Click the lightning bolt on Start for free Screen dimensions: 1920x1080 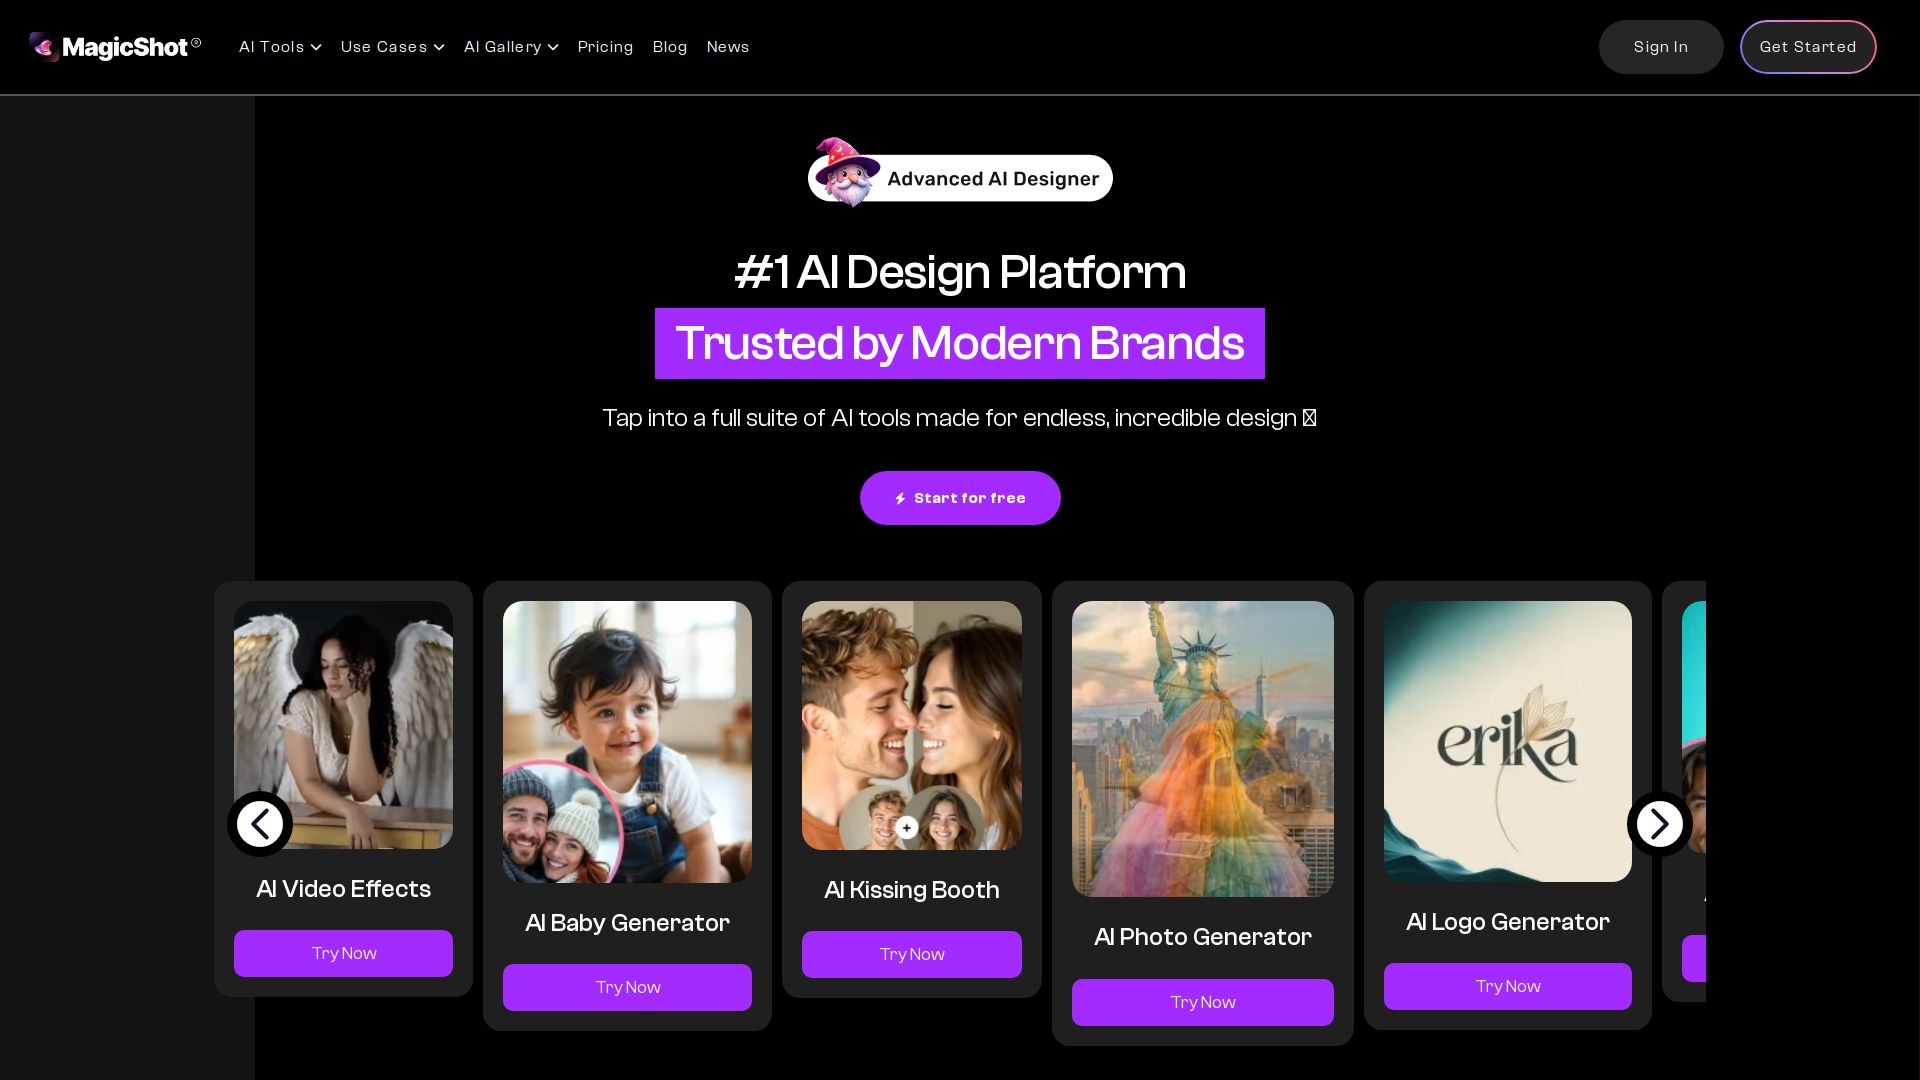point(900,498)
